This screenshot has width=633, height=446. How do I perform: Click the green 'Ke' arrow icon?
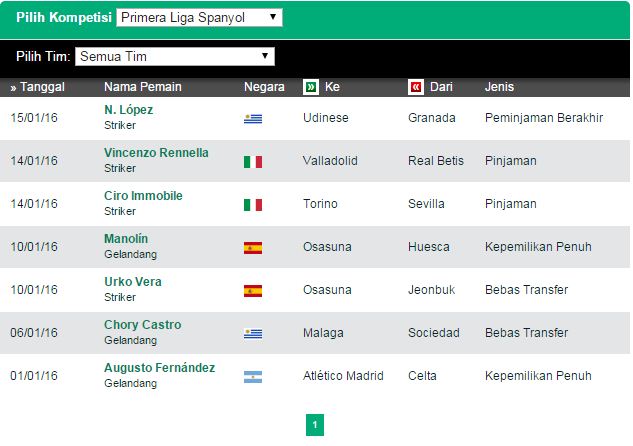coord(311,87)
